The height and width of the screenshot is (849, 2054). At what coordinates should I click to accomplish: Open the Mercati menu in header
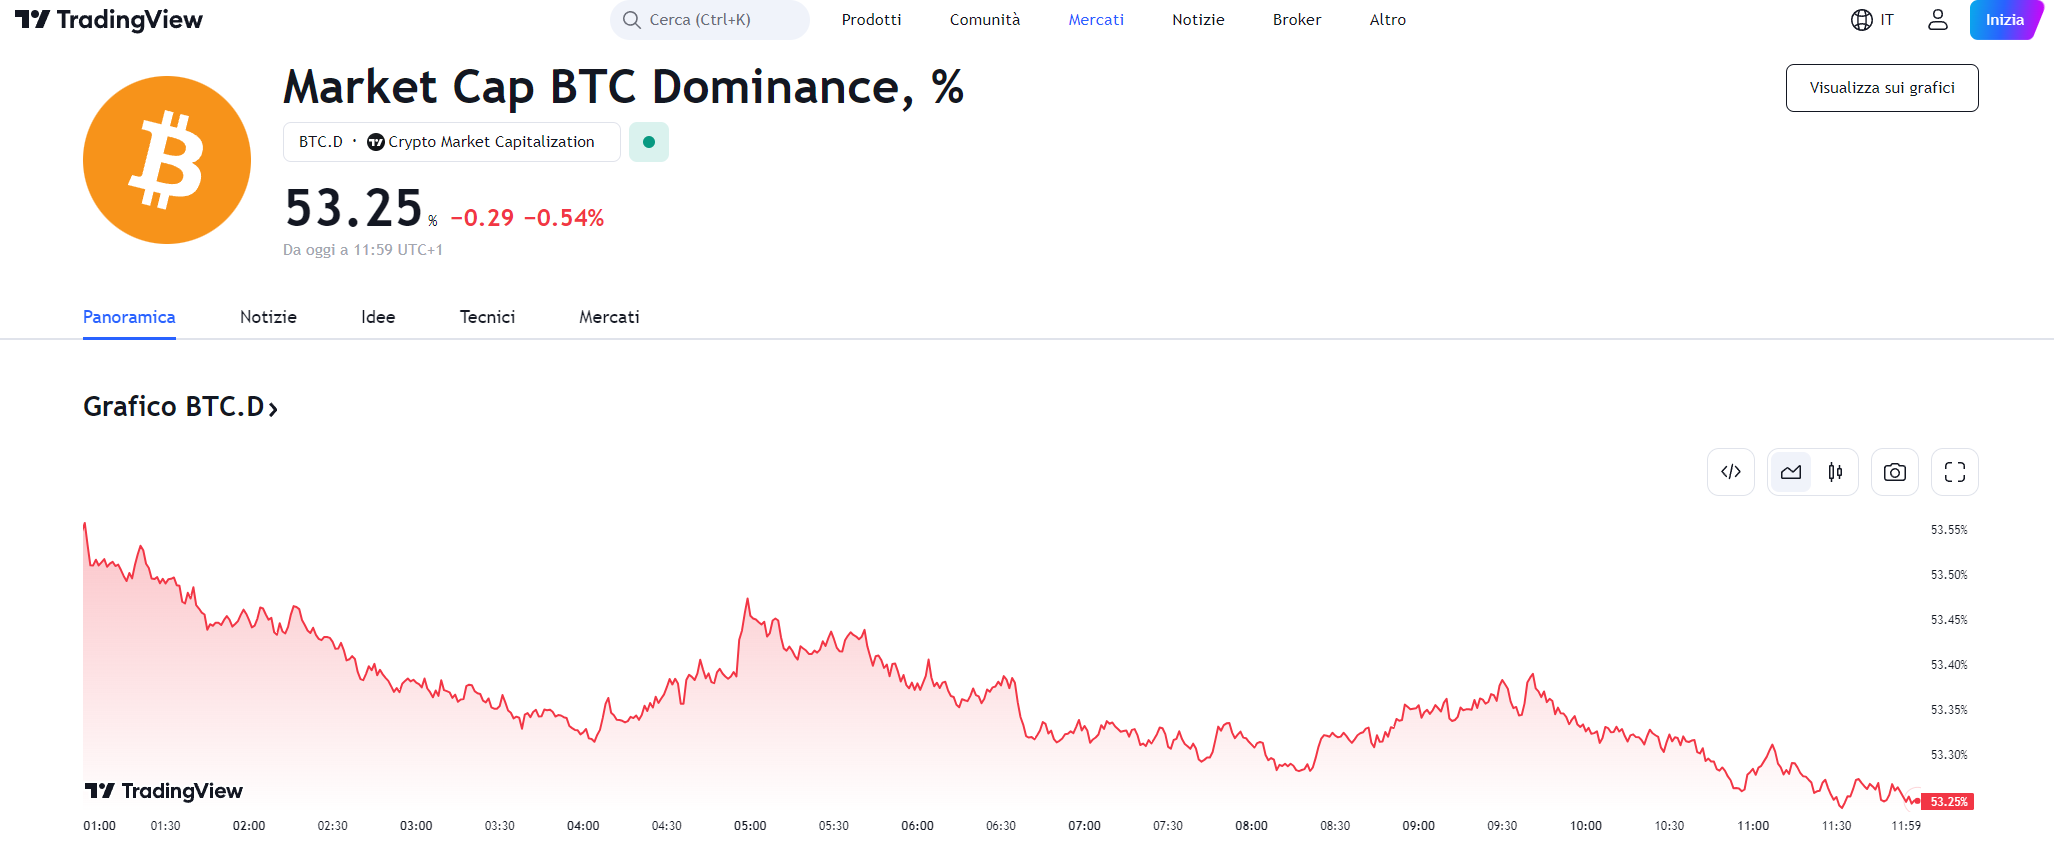pyautogui.click(x=1096, y=20)
